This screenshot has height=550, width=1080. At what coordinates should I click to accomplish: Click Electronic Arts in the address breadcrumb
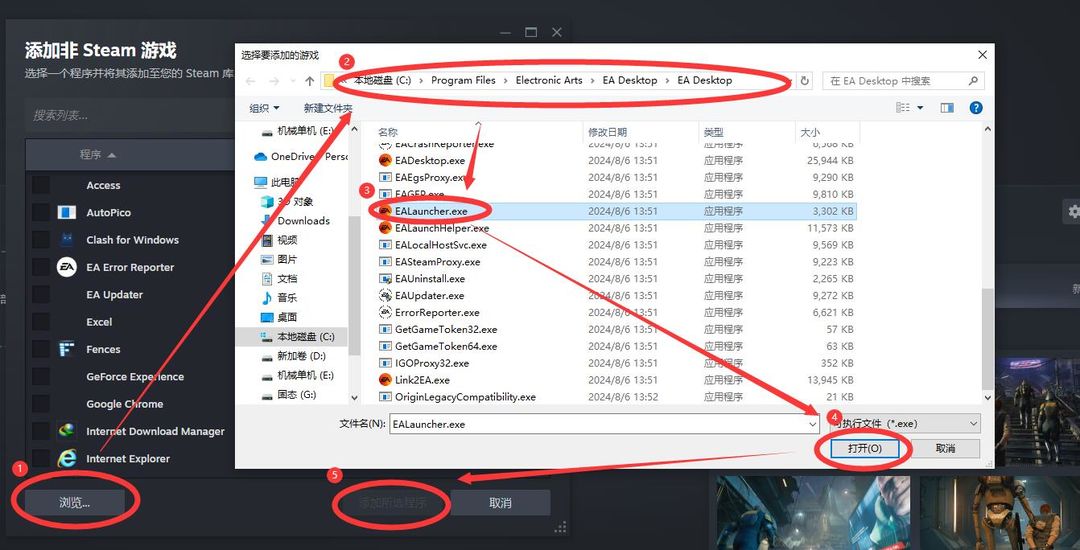click(549, 81)
